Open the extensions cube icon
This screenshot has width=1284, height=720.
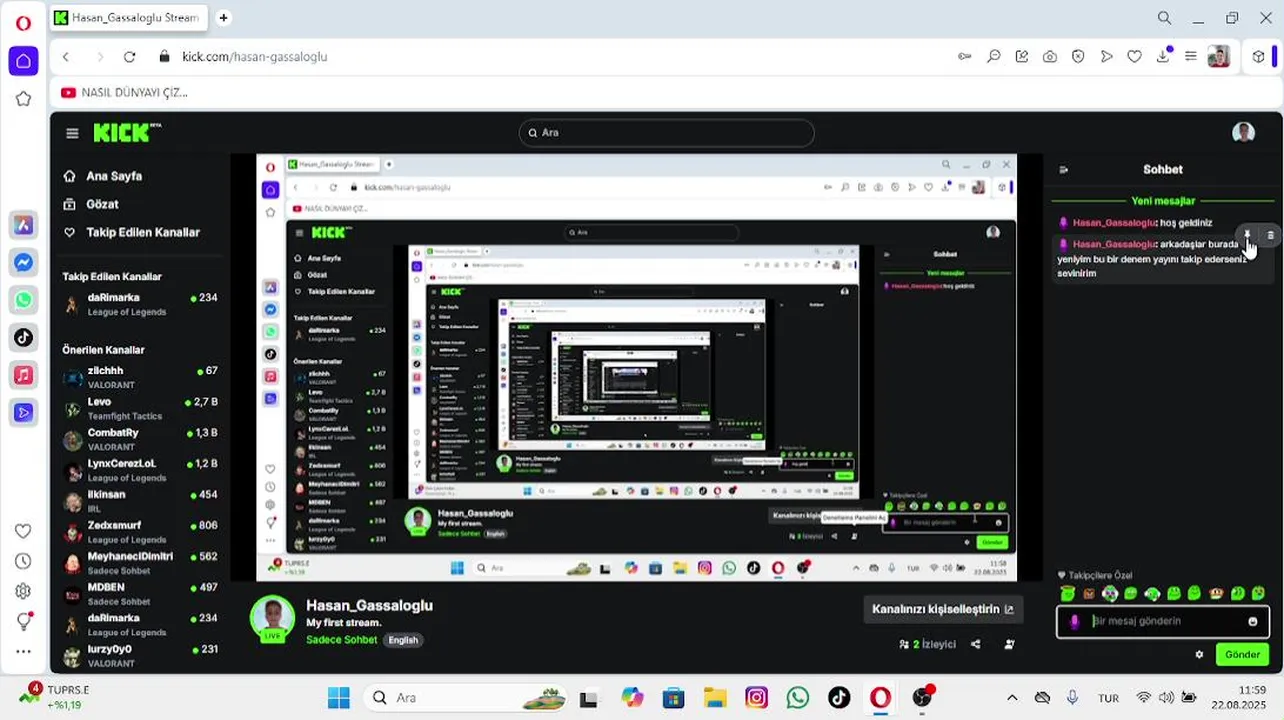1258,57
